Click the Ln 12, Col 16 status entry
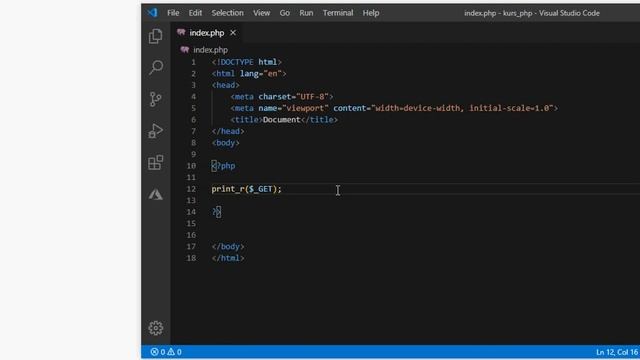640x360 pixels. tap(617, 352)
